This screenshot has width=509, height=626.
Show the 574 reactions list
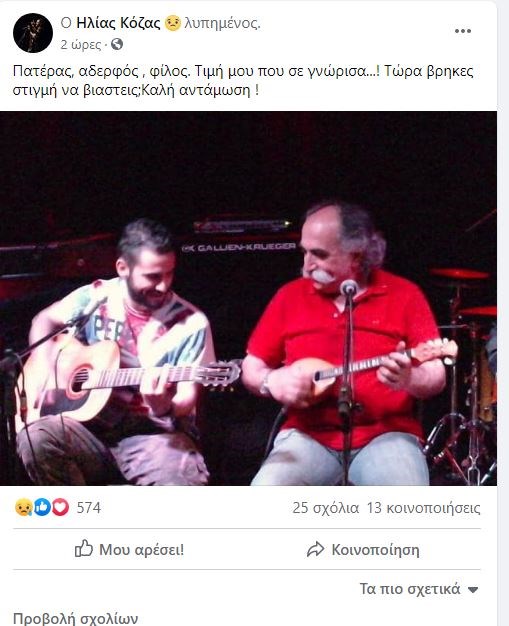tap(89, 508)
